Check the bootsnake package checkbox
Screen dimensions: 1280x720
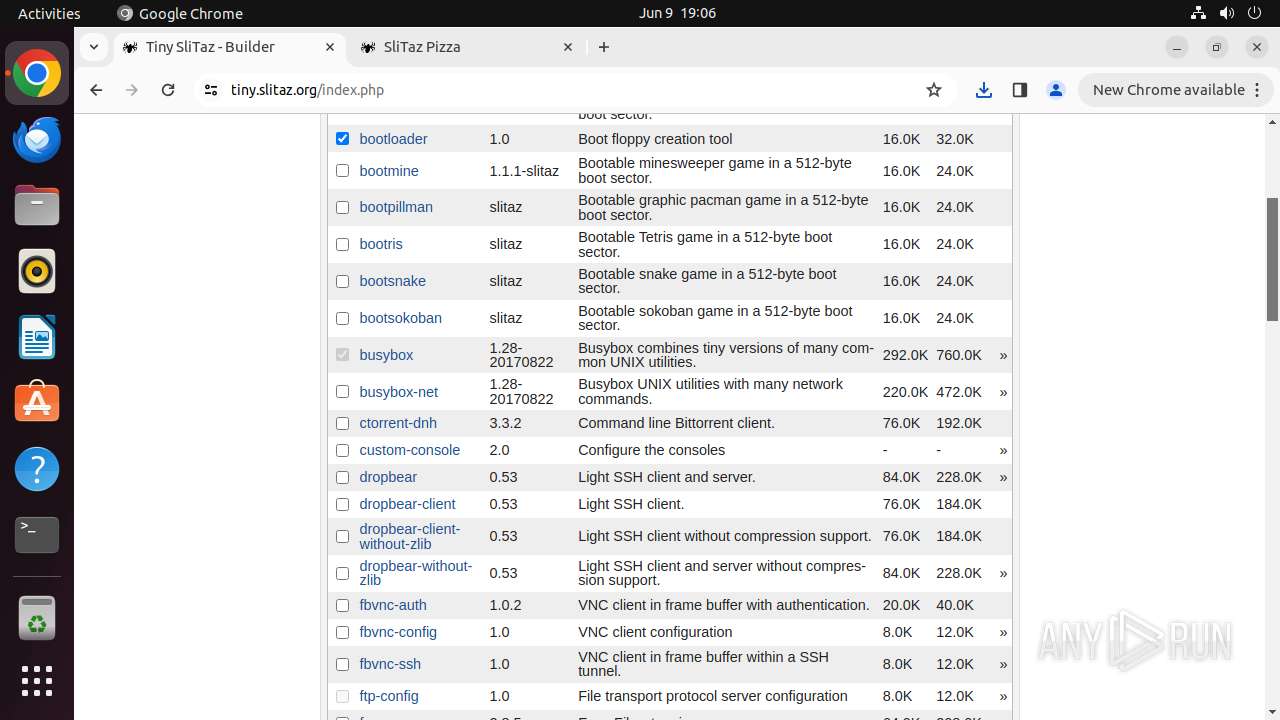tap(342, 282)
